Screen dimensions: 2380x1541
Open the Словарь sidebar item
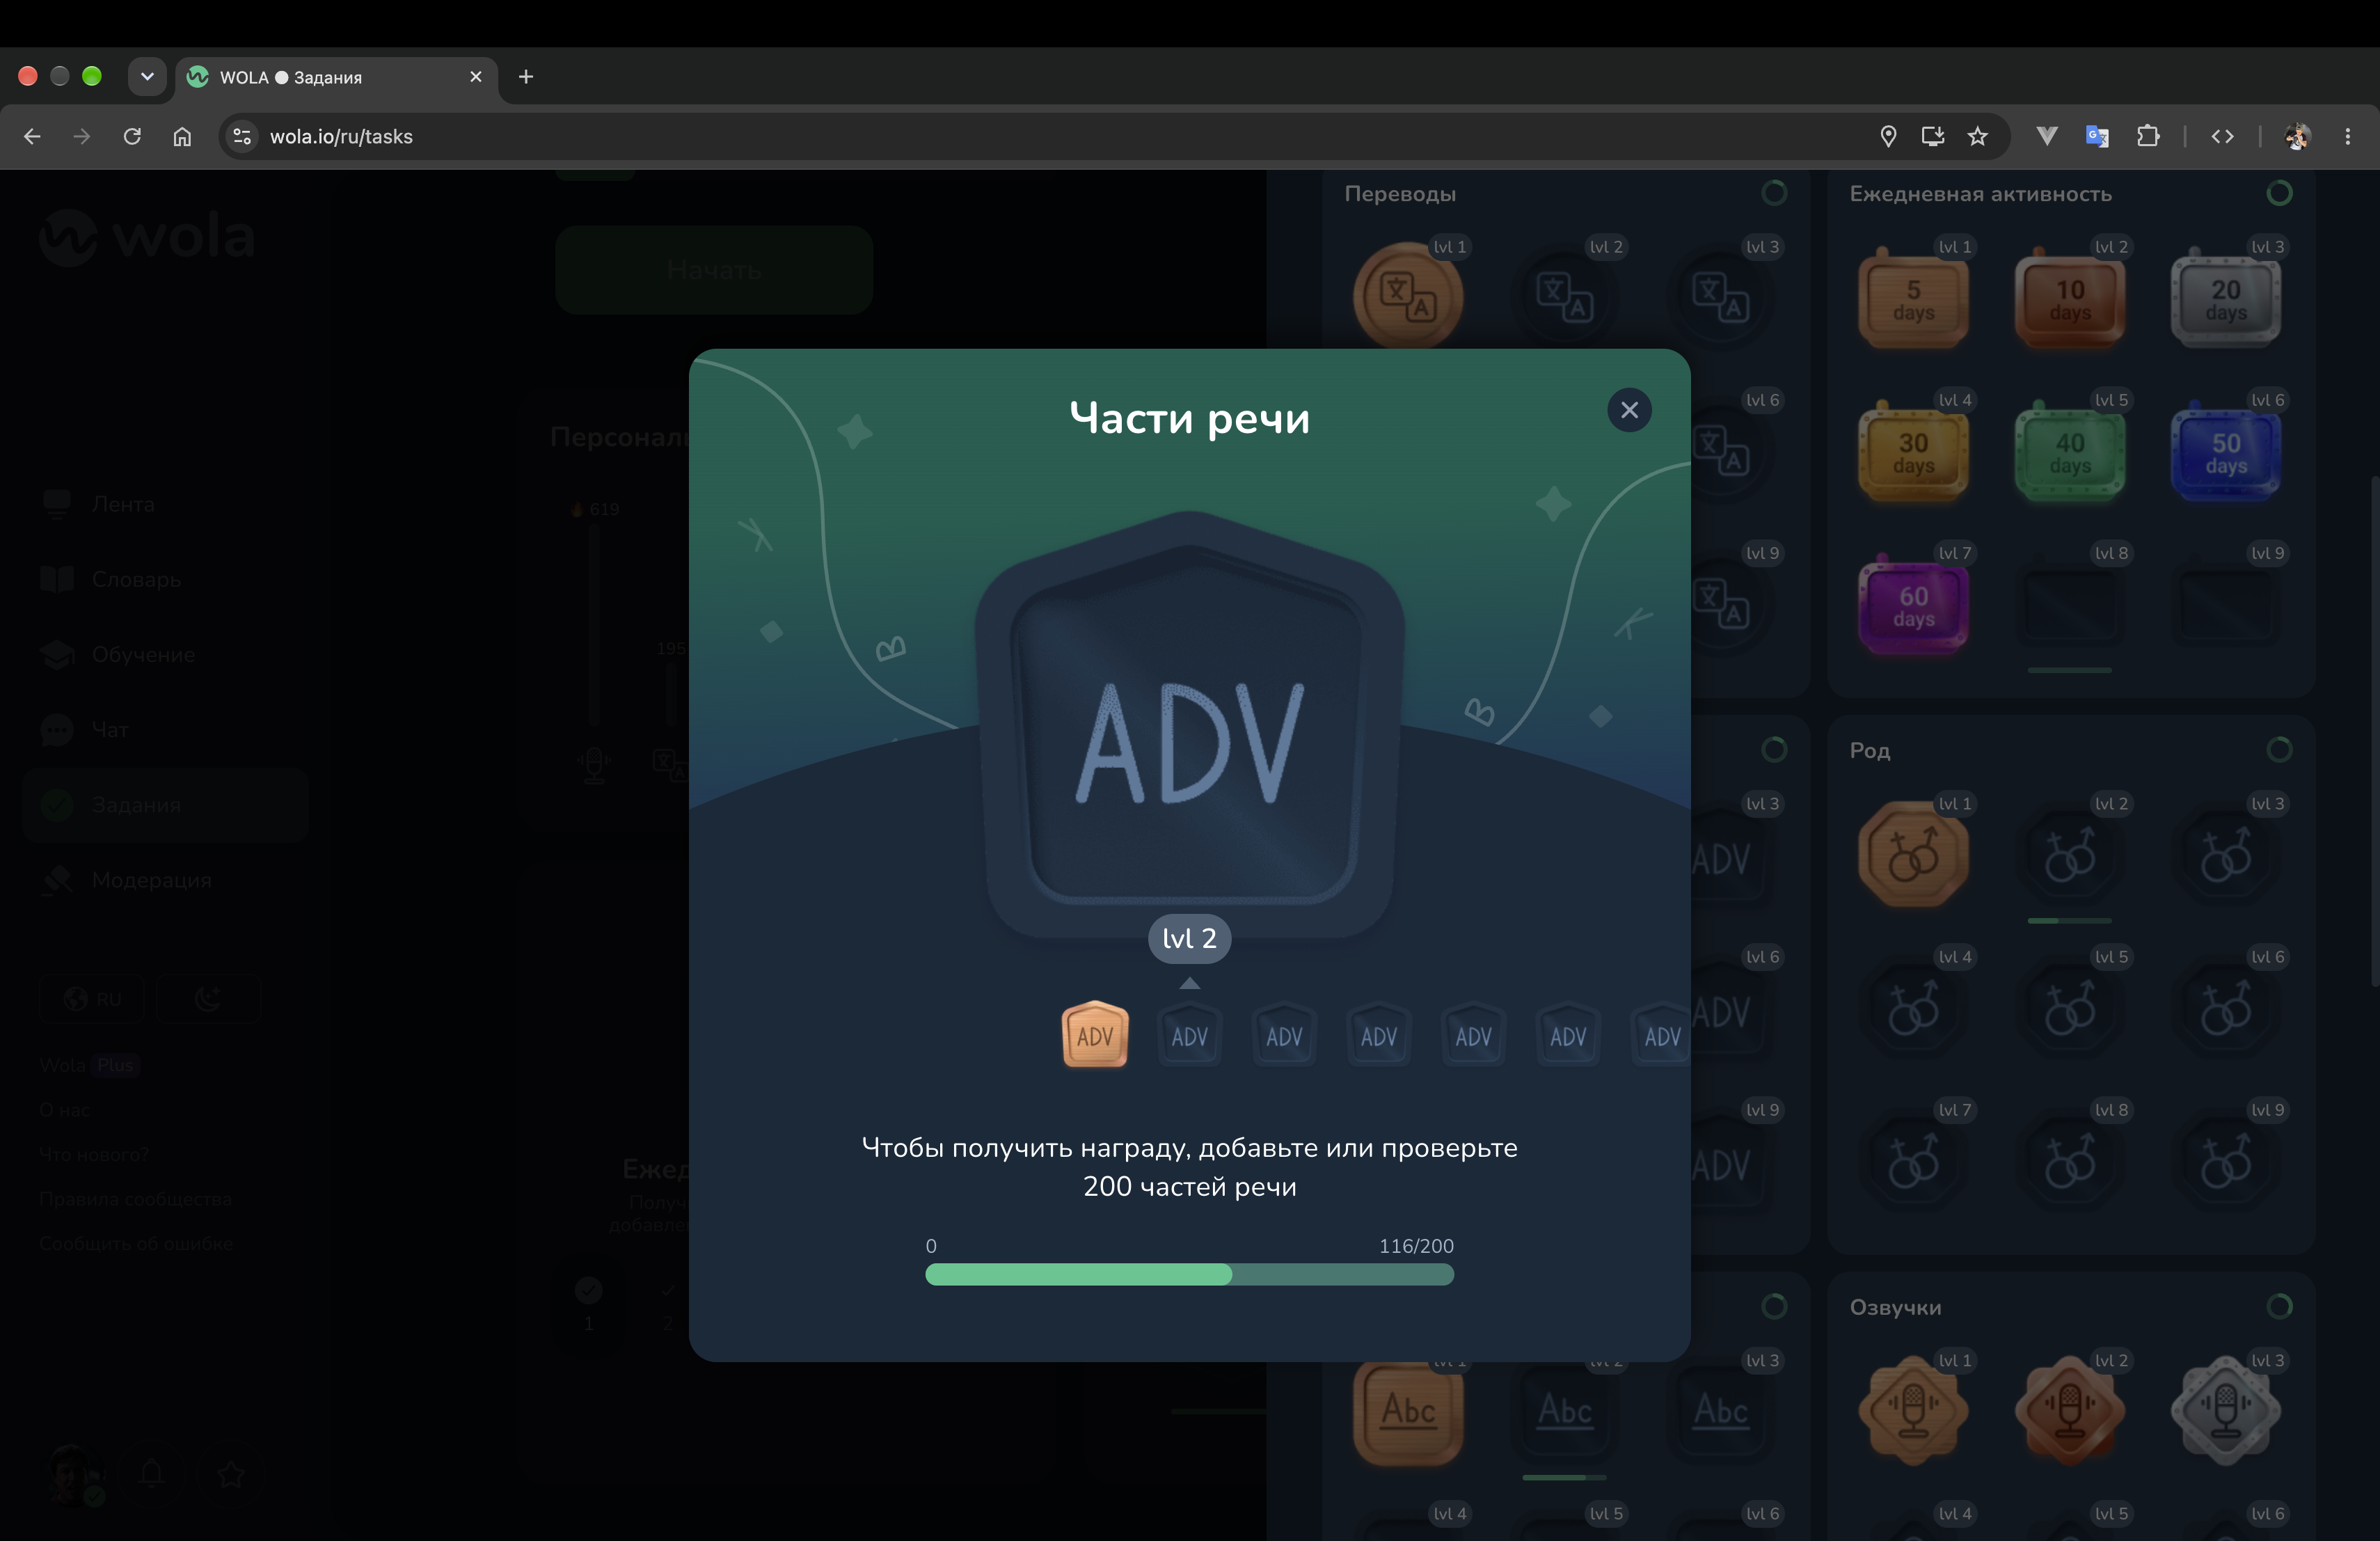pos(165,579)
